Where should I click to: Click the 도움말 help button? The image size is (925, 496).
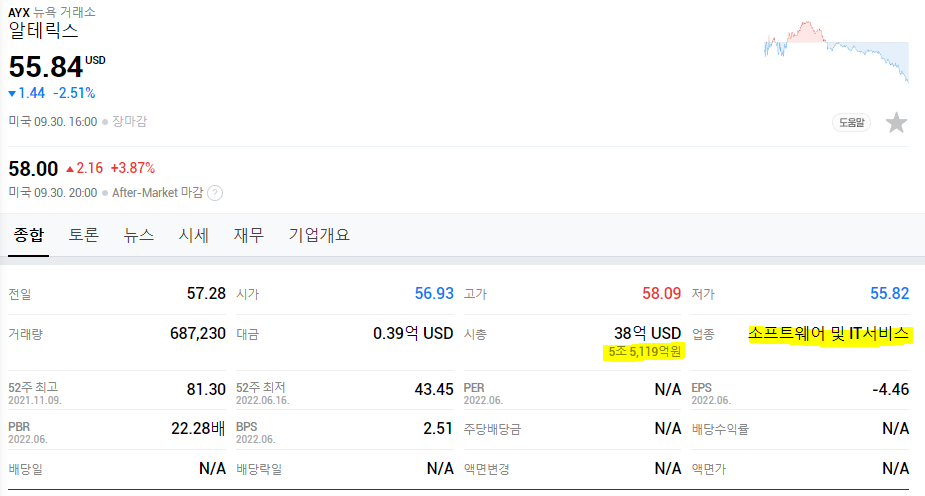tap(851, 123)
